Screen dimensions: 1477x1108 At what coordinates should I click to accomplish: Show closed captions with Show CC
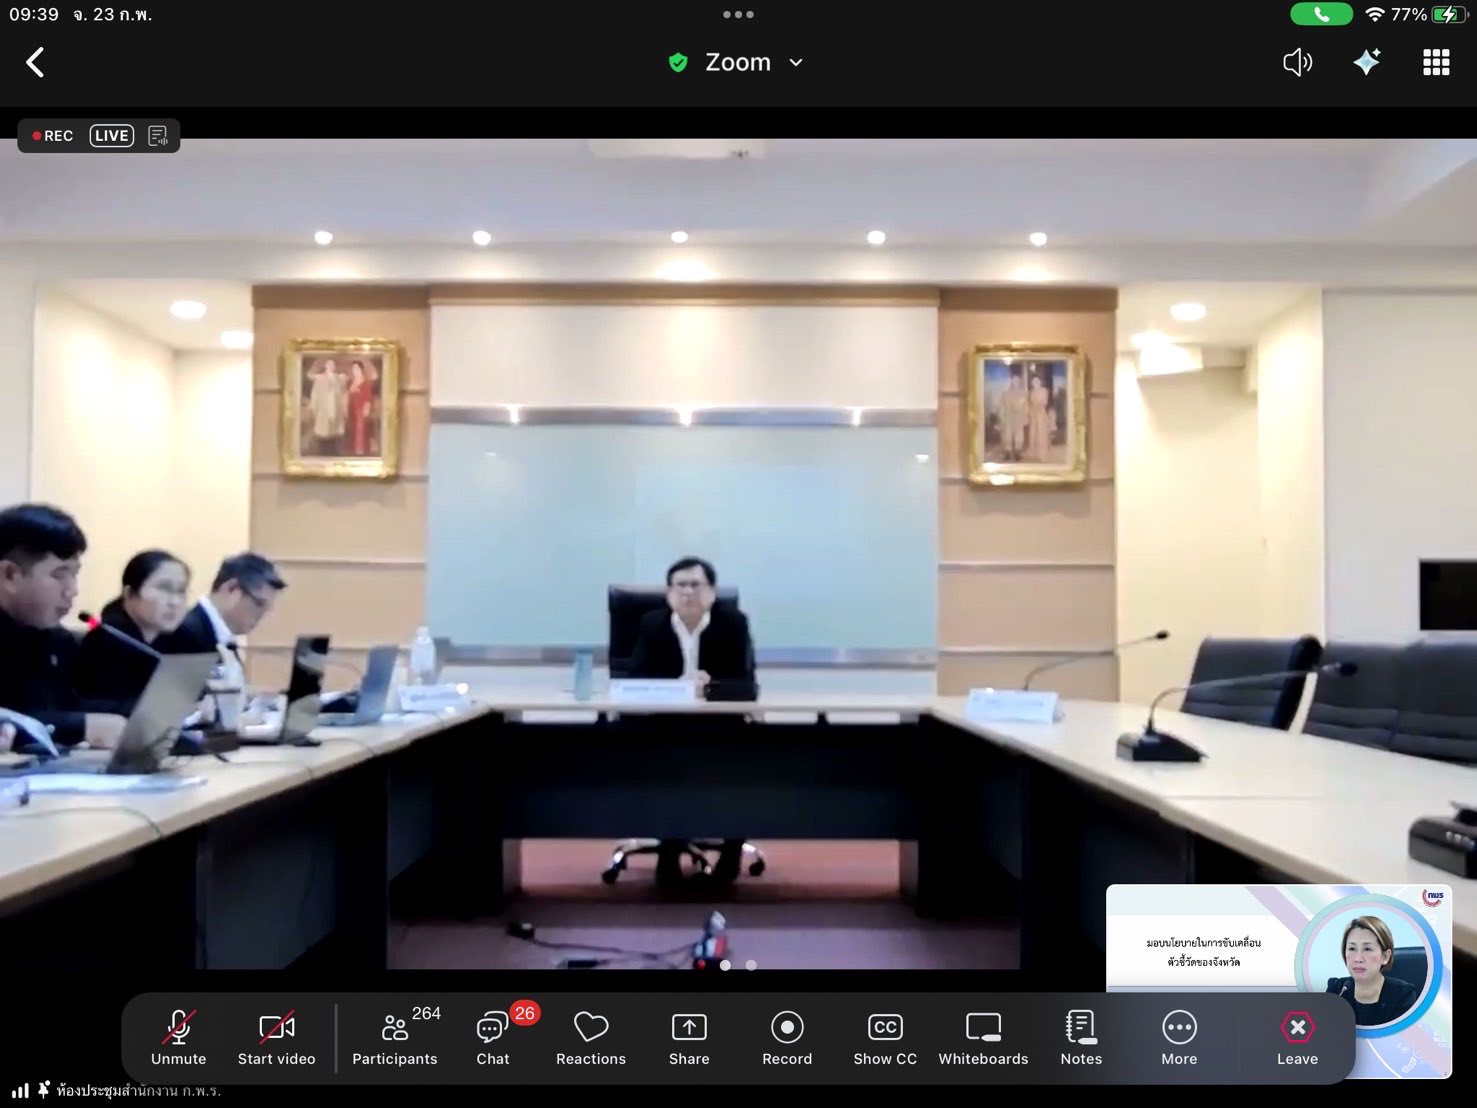point(885,1037)
